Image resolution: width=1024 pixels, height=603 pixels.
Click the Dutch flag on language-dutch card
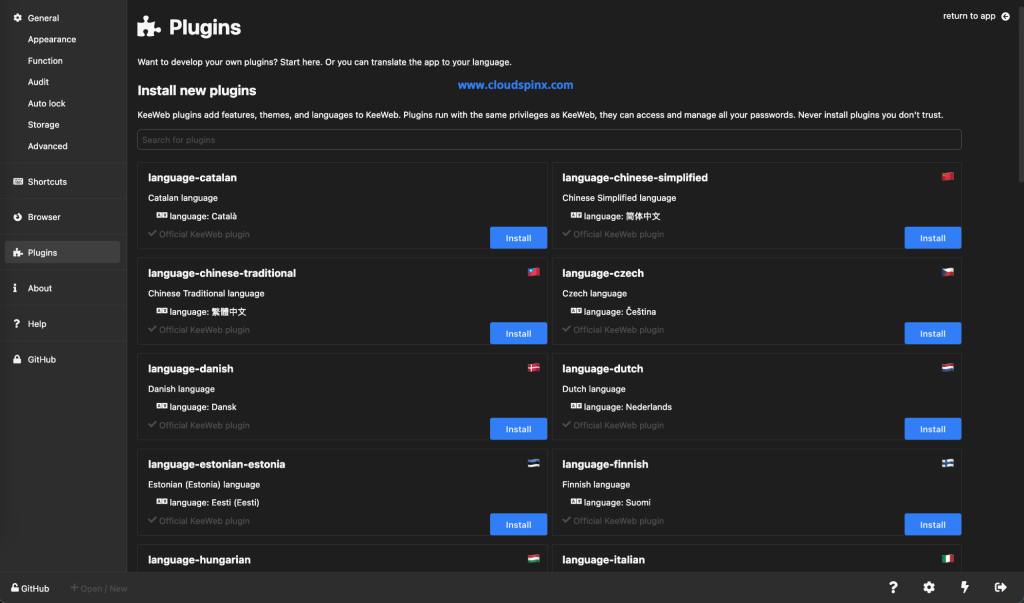(x=947, y=367)
